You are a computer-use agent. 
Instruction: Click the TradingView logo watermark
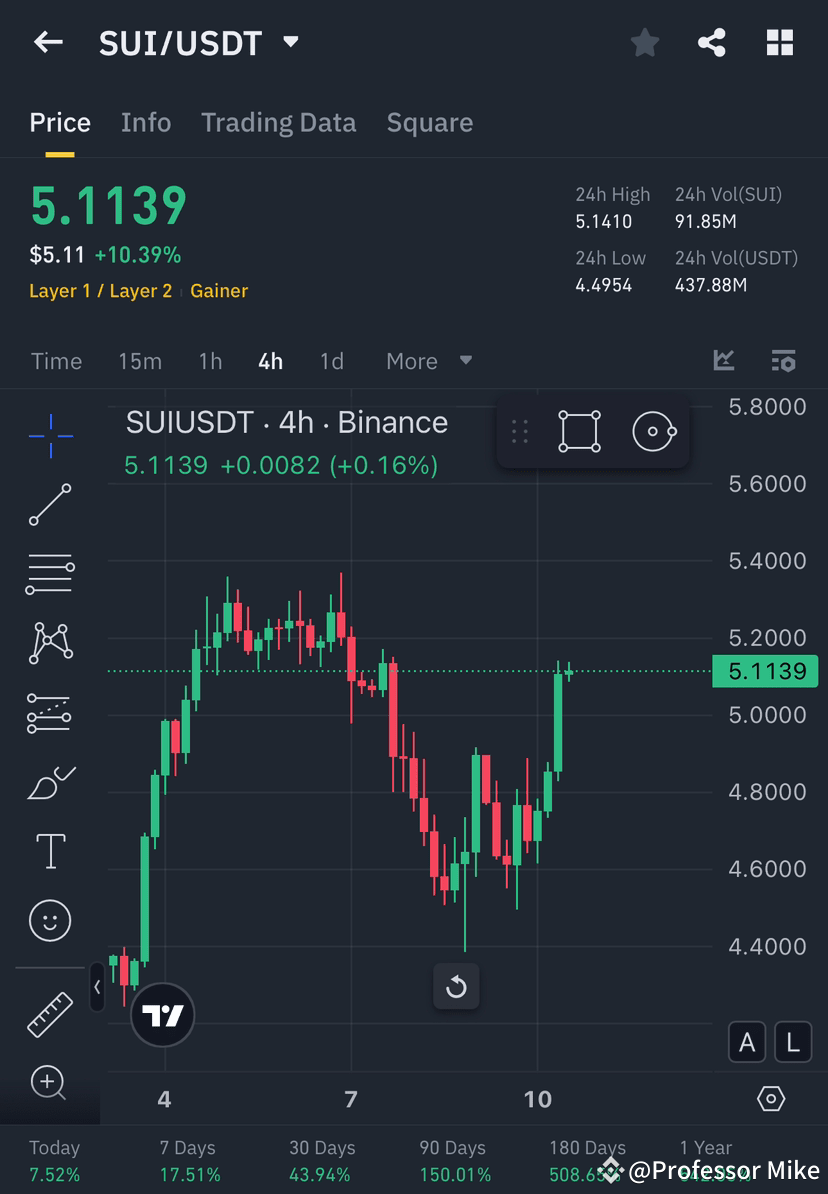click(162, 1015)
